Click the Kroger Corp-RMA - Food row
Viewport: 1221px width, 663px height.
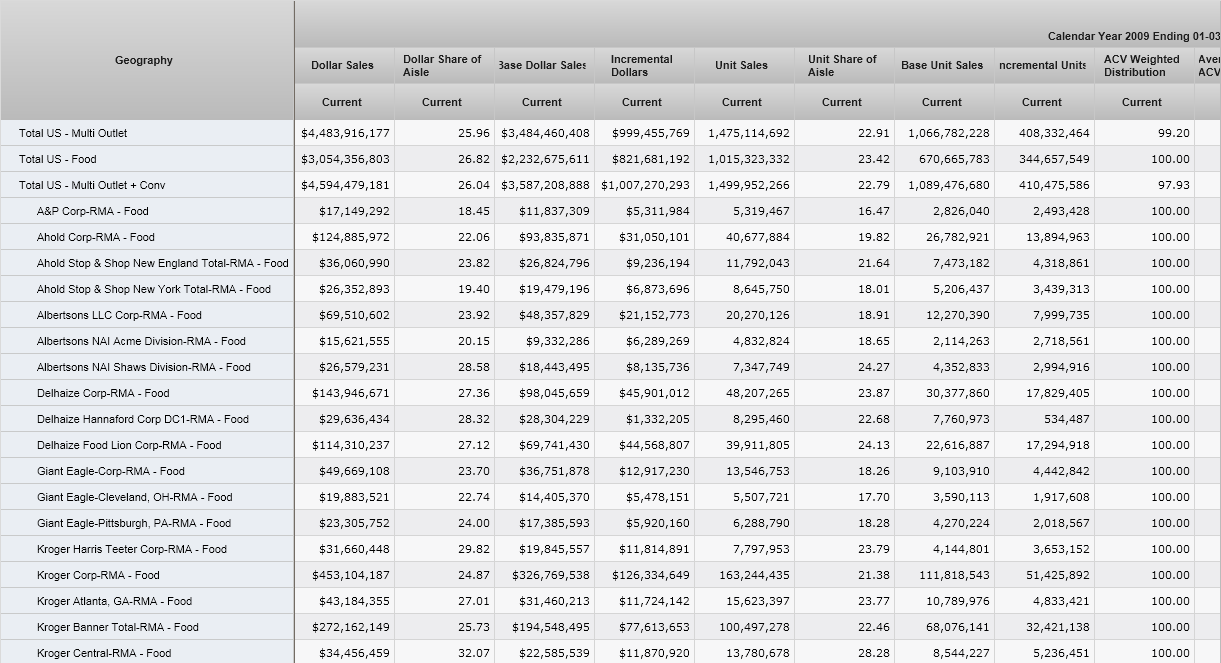(98, 575)
